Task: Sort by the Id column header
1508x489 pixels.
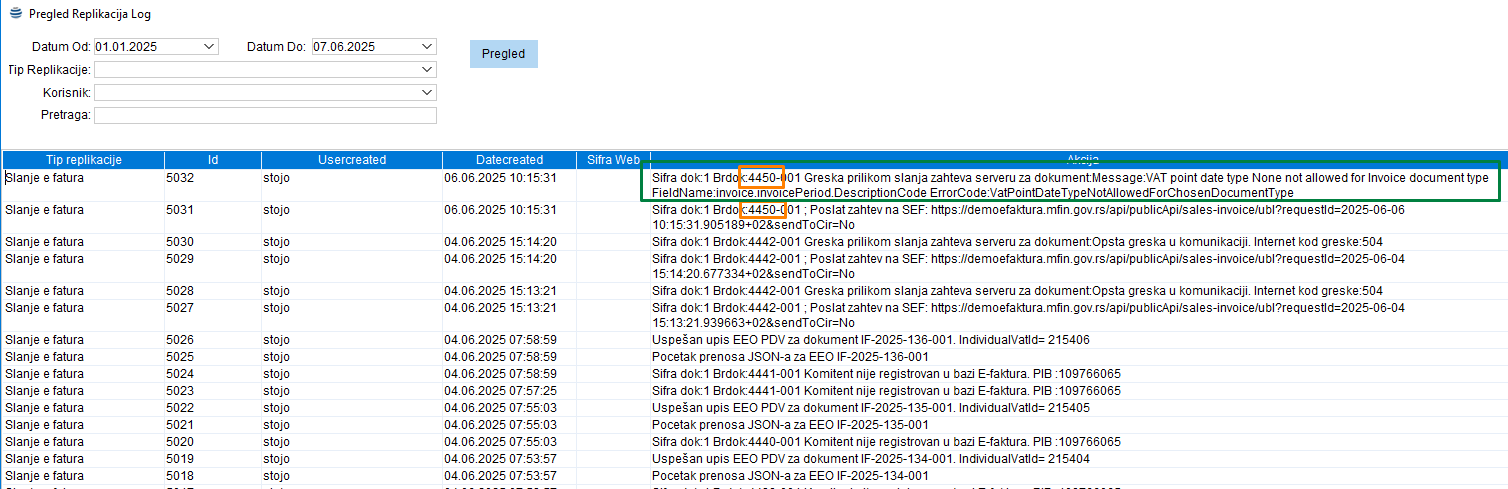Action: click(213, 160)
